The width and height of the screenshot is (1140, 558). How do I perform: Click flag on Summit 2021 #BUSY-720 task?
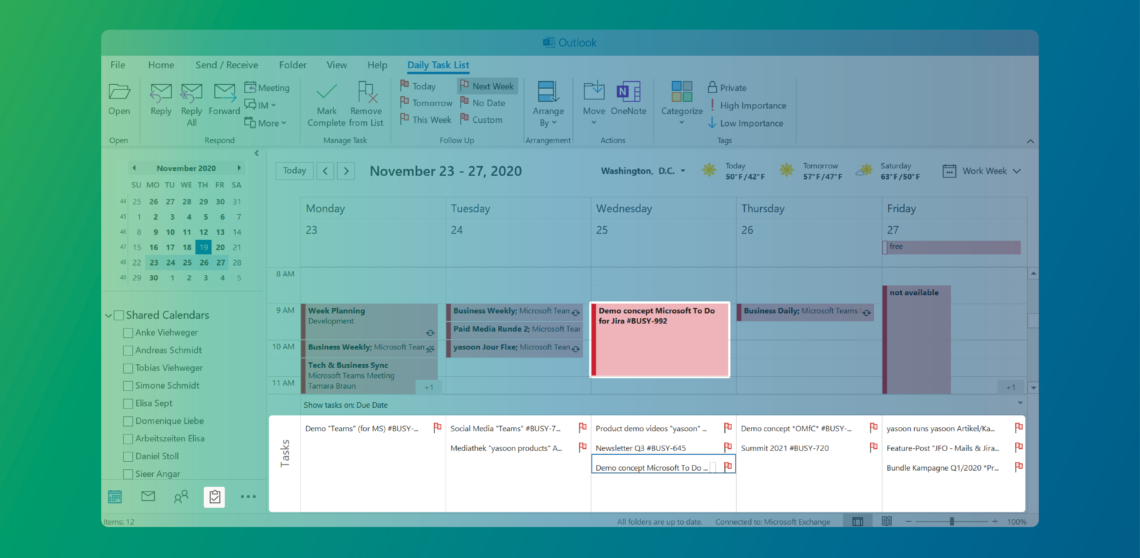(x=873, y=447)
